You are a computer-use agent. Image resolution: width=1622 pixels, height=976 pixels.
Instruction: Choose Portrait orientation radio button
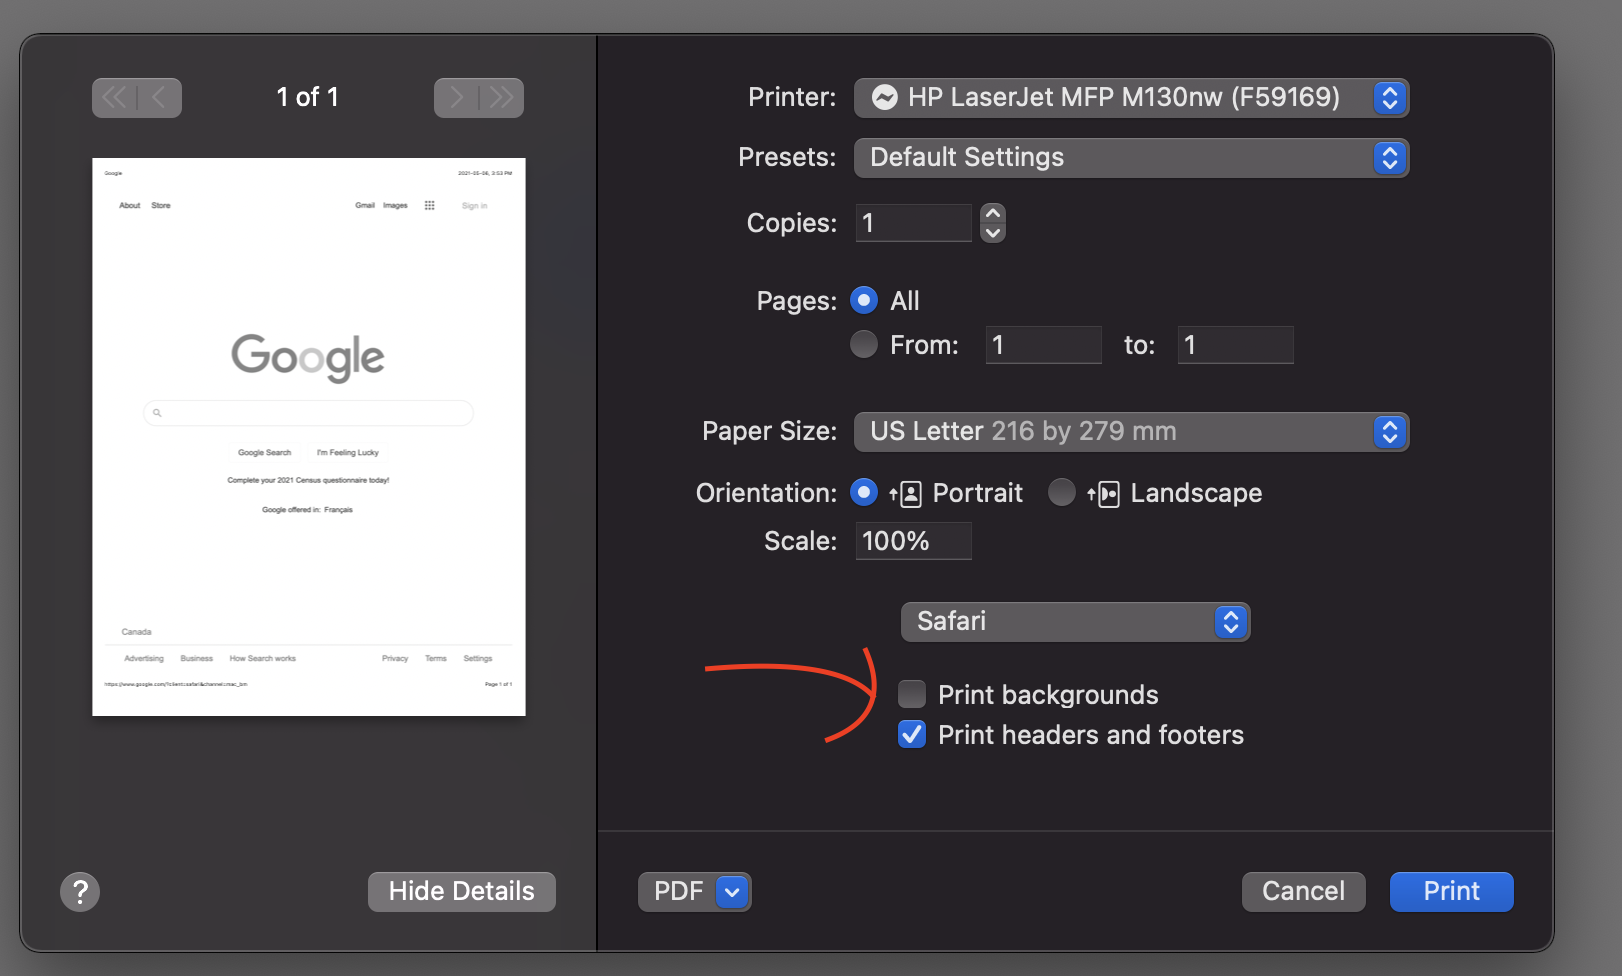[864, 492]
